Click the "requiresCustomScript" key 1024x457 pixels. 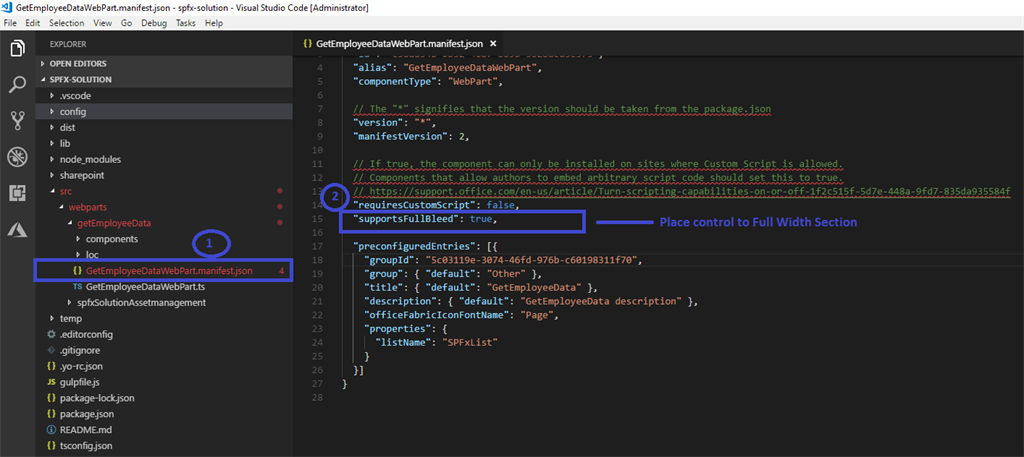[x=415, y=205]
